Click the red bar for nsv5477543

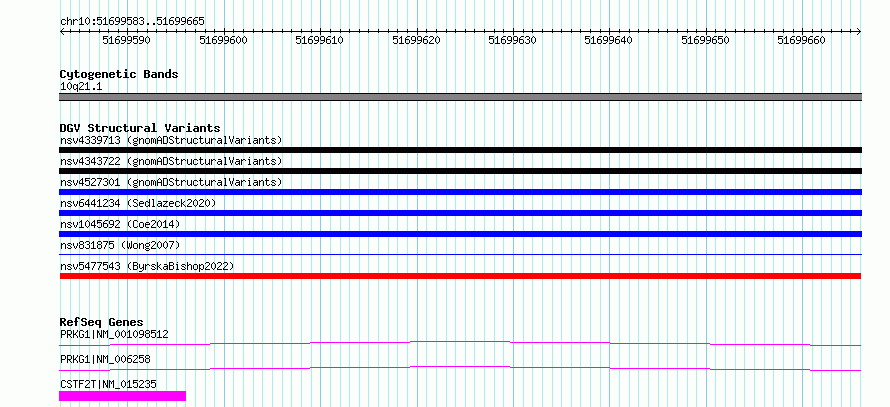click(x=460, y=276)
